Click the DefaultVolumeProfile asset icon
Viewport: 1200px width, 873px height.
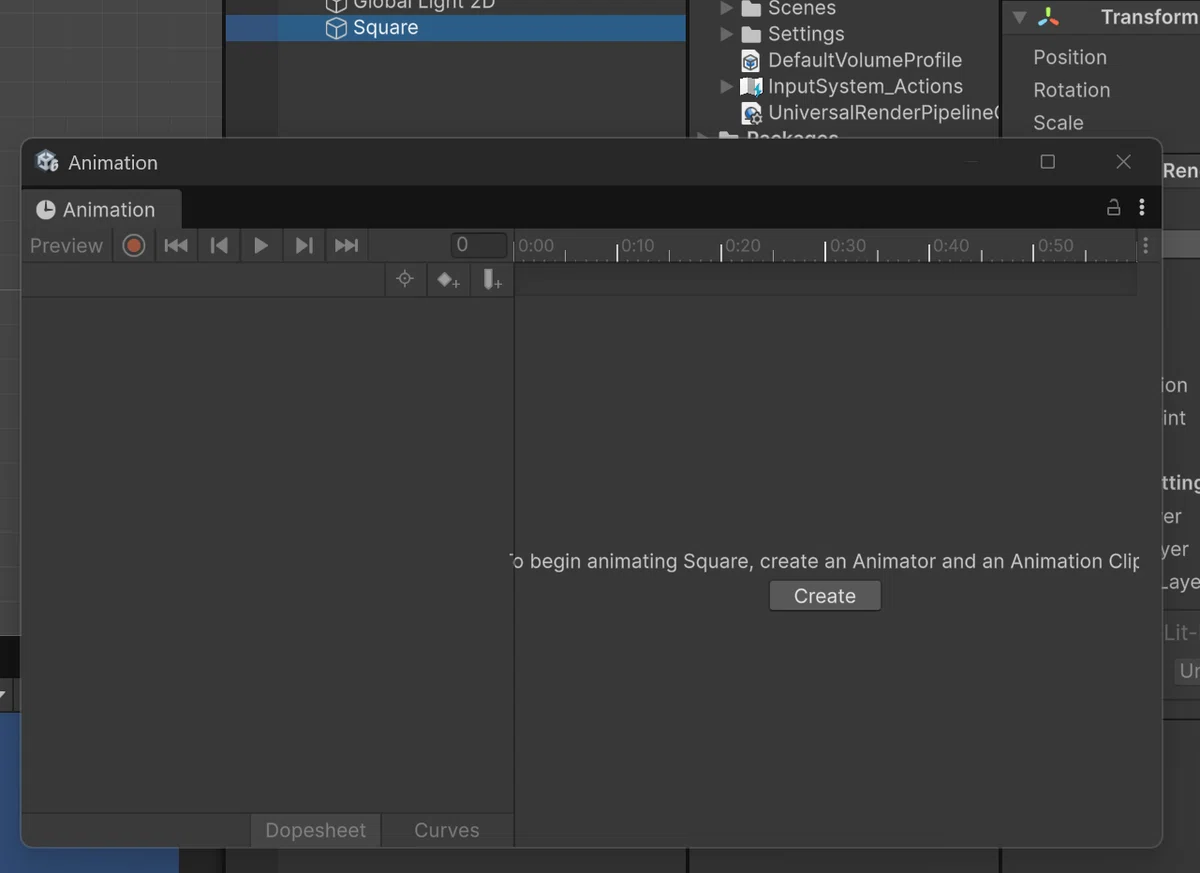coord(751,61)
